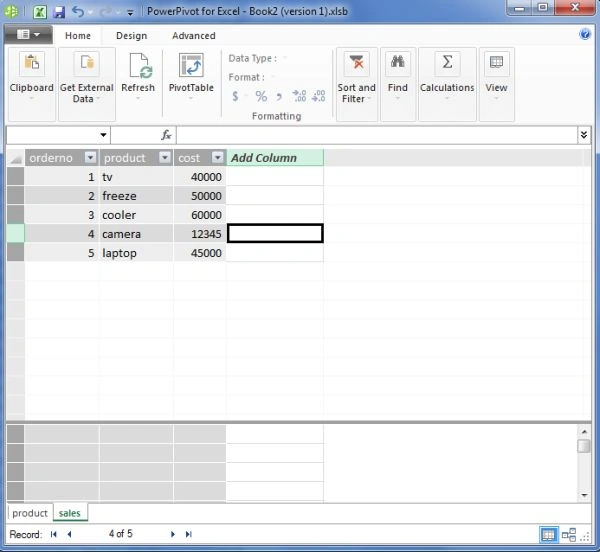The height and width of the screenshot is (552, 600).
Task: Open PowerPivot help icon
Action: [585, 34]
